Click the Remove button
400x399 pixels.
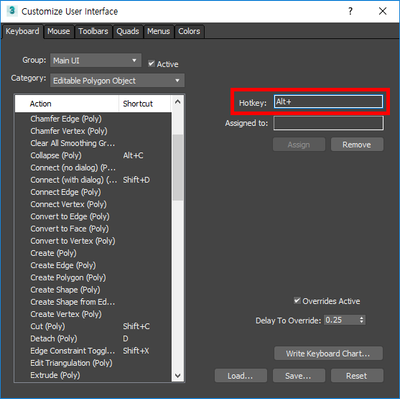coord(357,145)
